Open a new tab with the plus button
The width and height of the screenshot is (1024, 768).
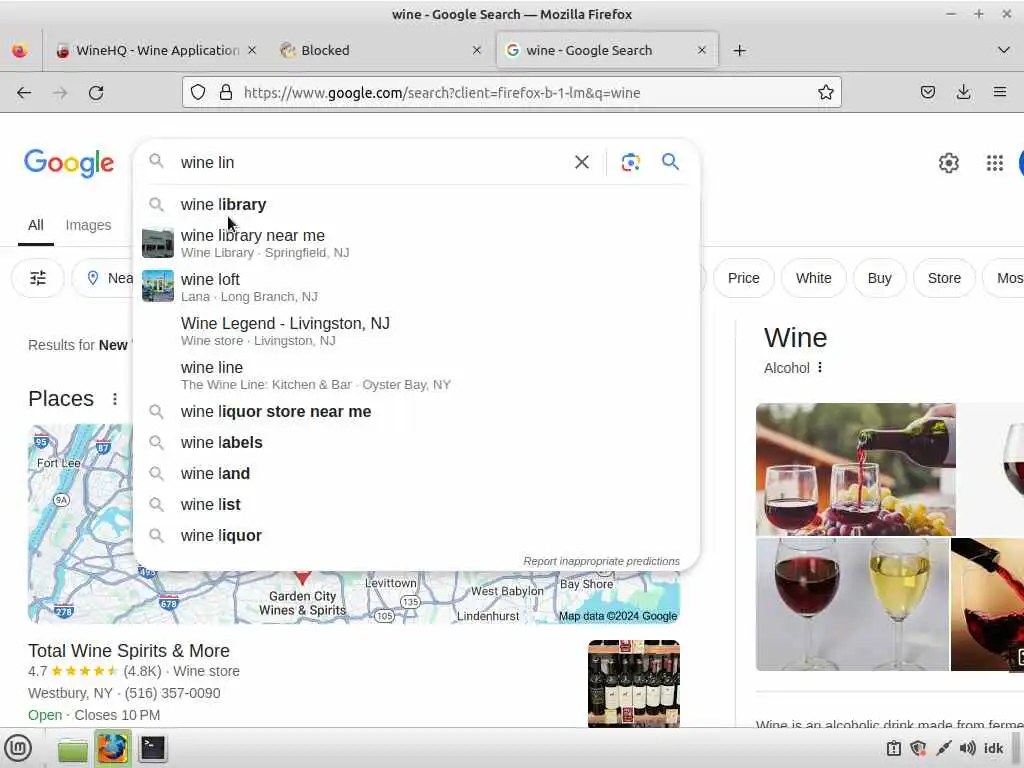click(x=739, y=50)
